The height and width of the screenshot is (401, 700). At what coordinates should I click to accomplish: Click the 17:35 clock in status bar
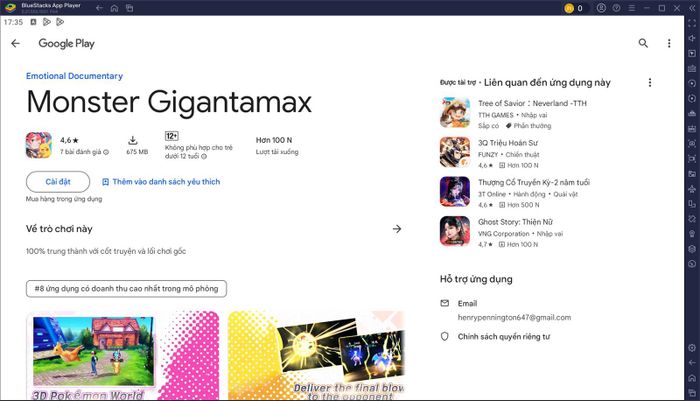[13, 22]
